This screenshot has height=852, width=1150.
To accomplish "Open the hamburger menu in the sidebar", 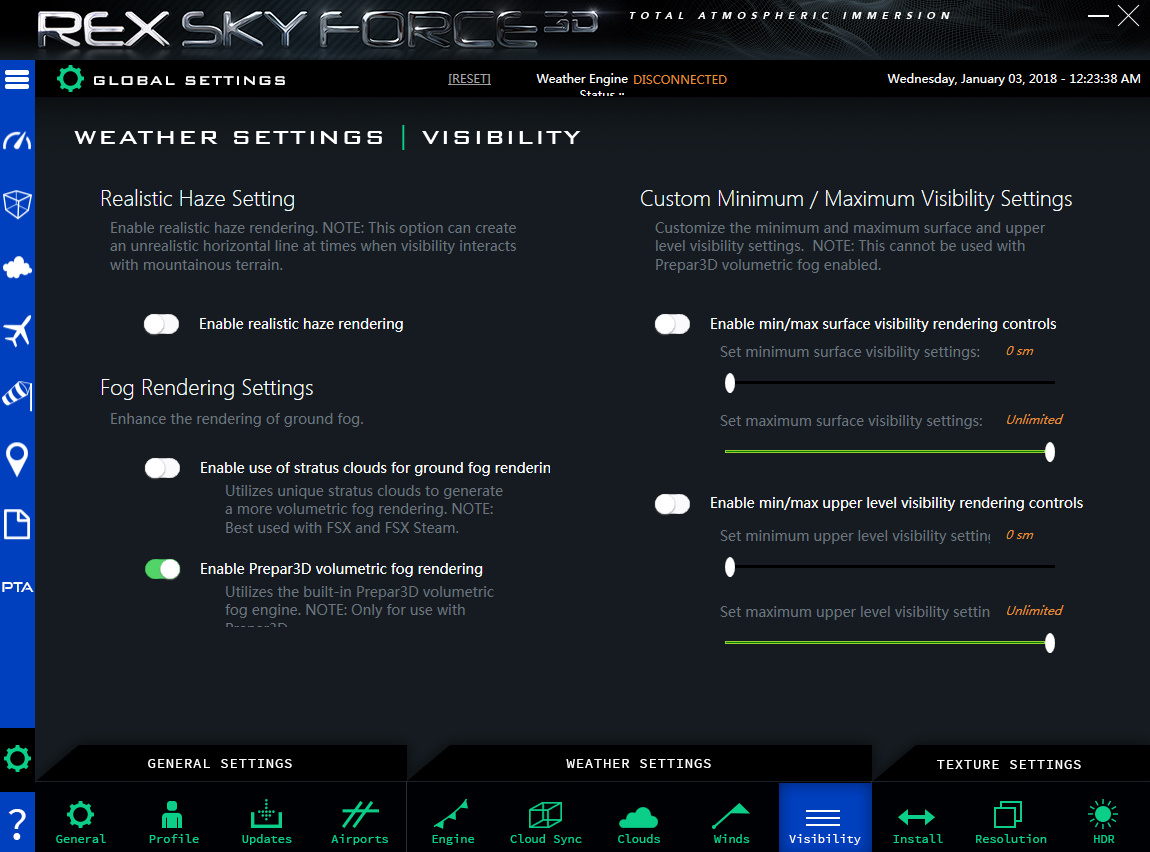I will pyautogui.click(x=17, y=79).
